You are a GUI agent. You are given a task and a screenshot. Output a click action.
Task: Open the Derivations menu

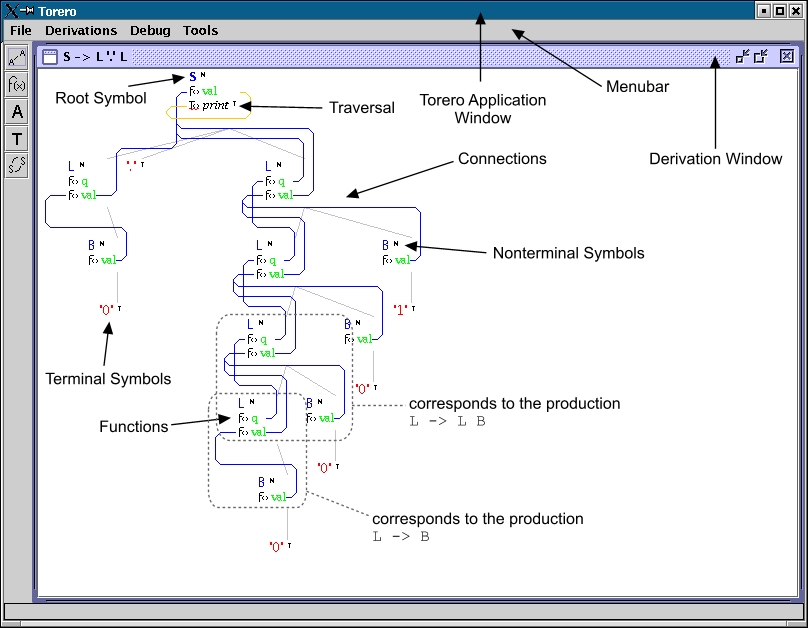click(x=81, y=30)
